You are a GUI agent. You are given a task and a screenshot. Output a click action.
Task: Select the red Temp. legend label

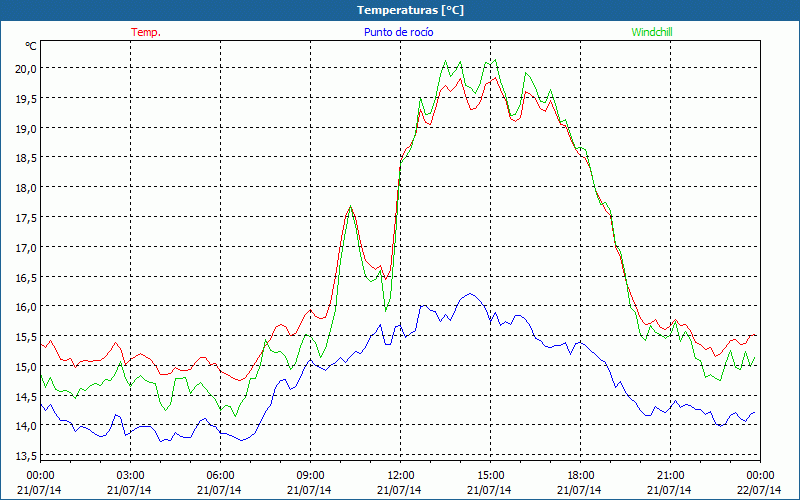(146, 32)
